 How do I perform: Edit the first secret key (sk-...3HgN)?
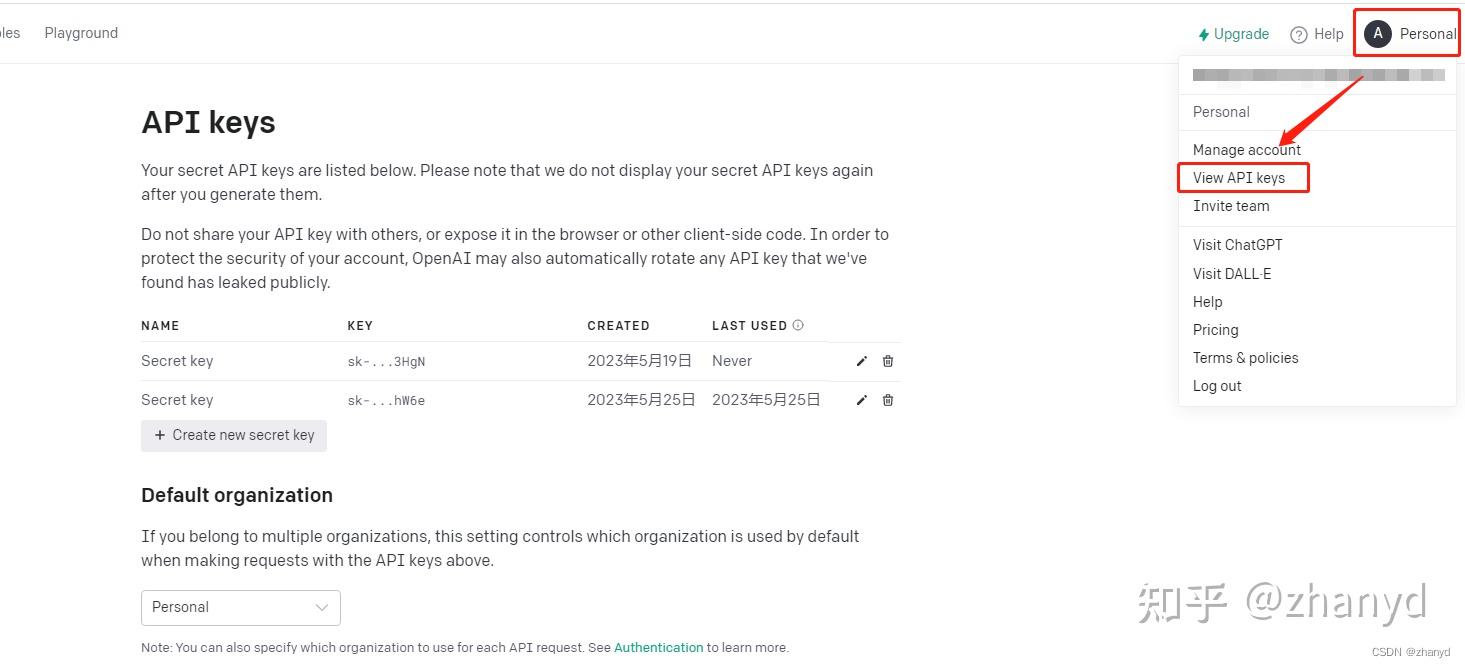(862, 361)
